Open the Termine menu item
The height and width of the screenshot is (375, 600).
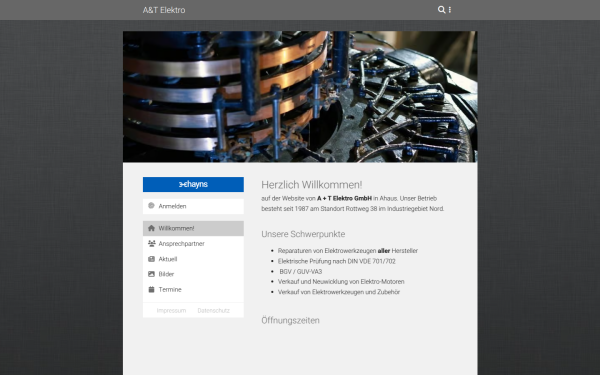(x=193, y=290)
